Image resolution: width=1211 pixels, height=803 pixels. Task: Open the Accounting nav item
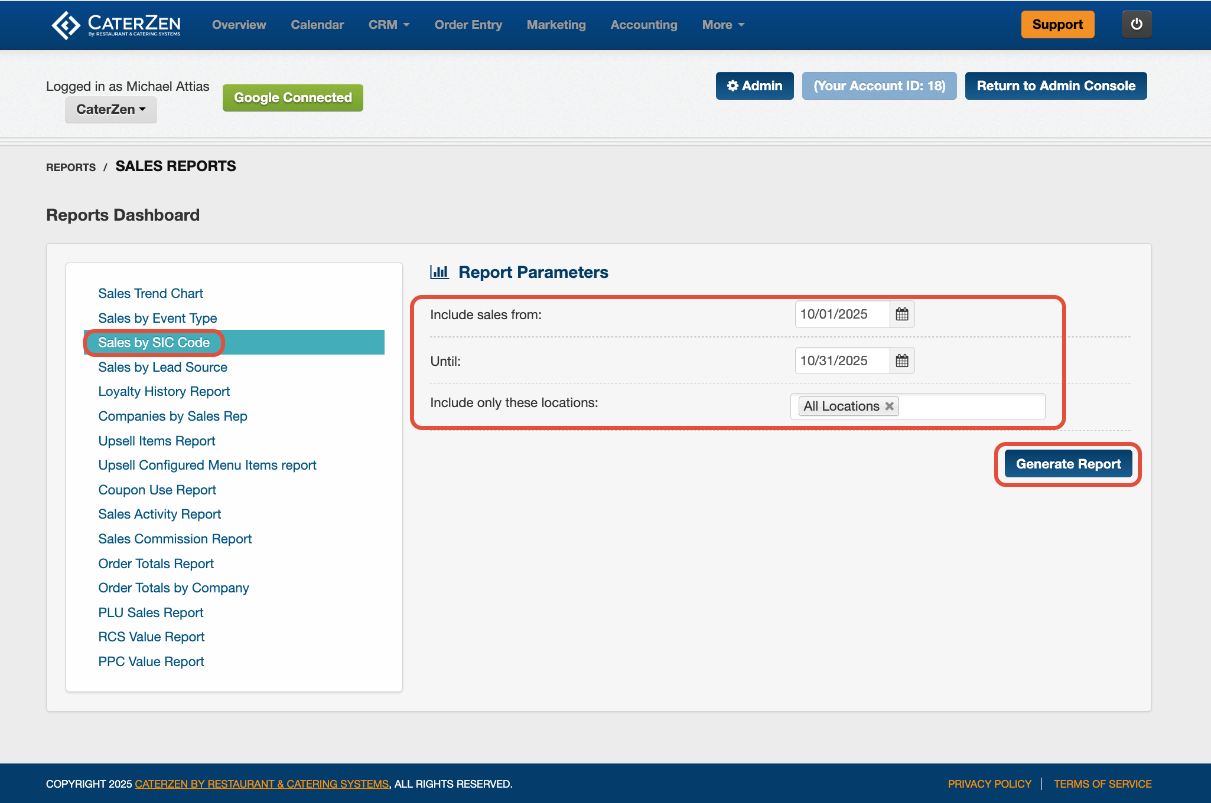coord(644,25)
